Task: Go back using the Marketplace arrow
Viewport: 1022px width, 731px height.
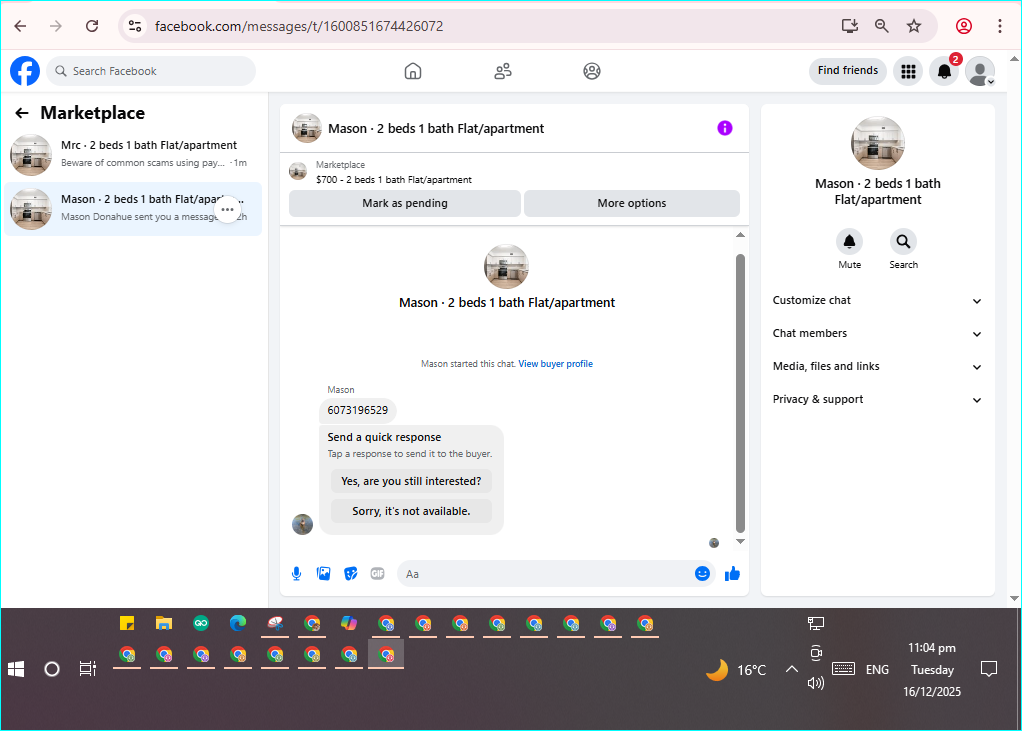Action: [22, 113]
